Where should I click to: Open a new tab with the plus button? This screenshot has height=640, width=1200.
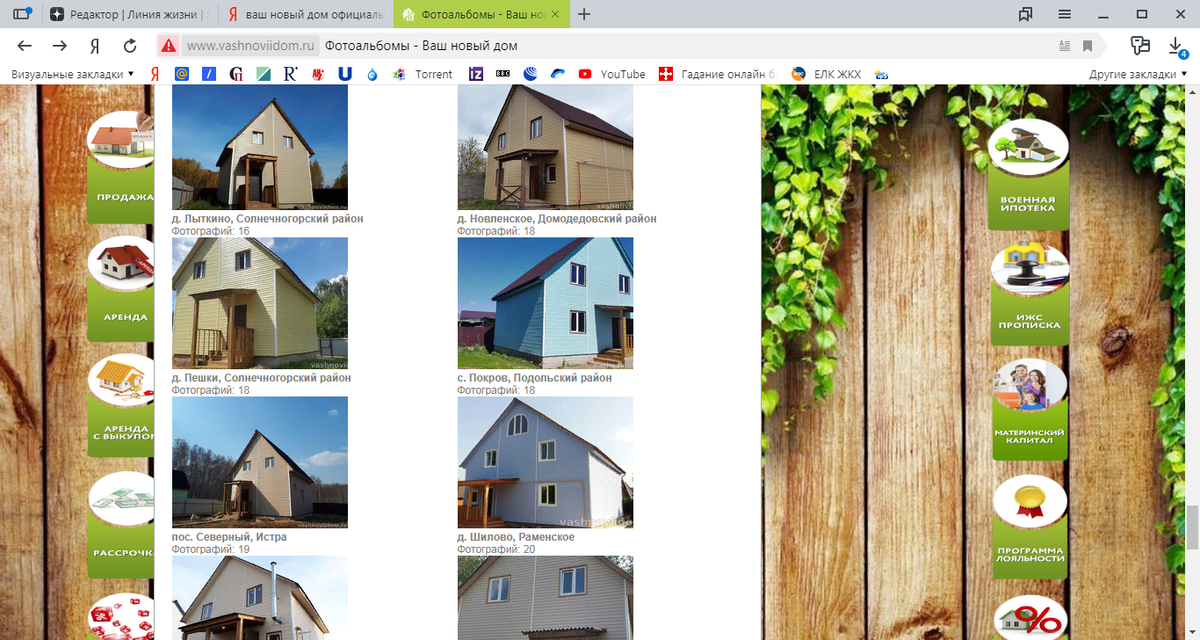tap(584, 14)
